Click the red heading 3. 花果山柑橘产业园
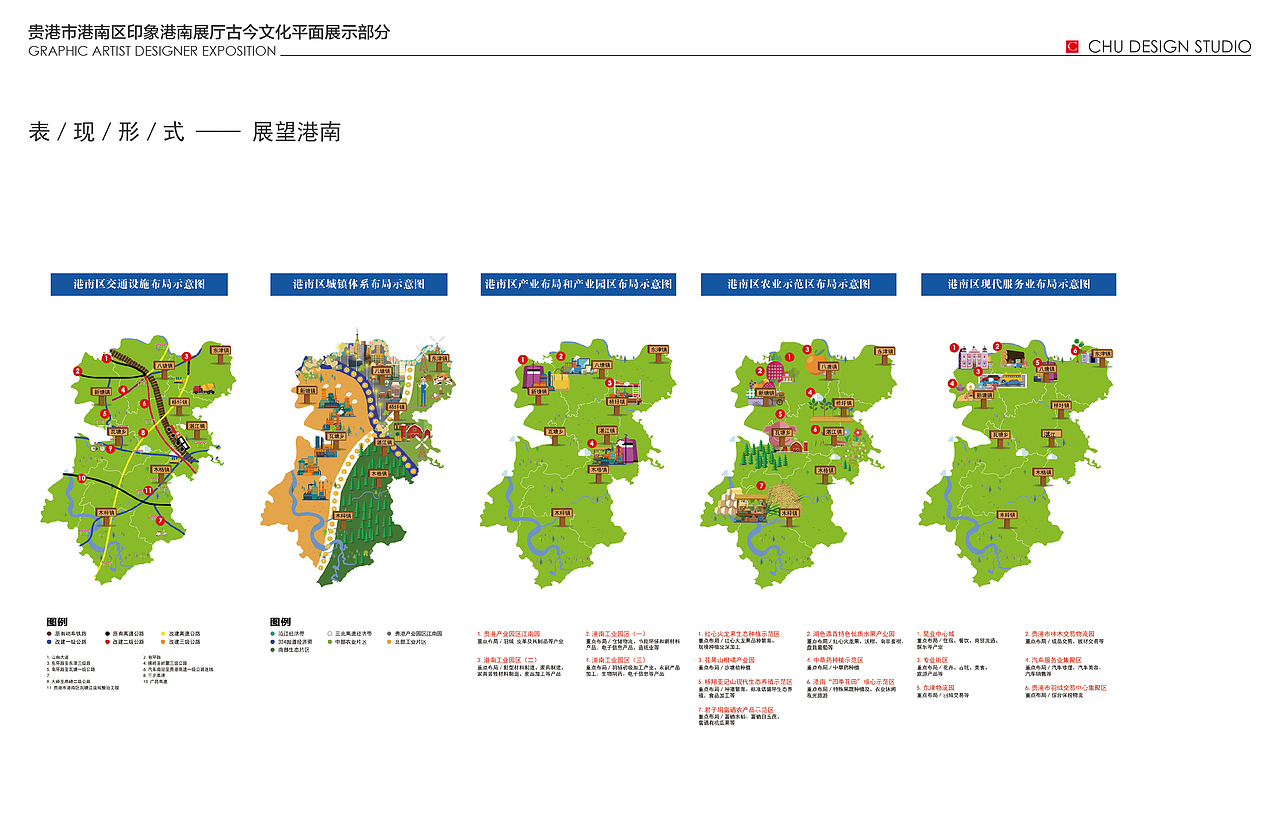Viewport: 1280px width, 839px height. [x=727, y=660]
